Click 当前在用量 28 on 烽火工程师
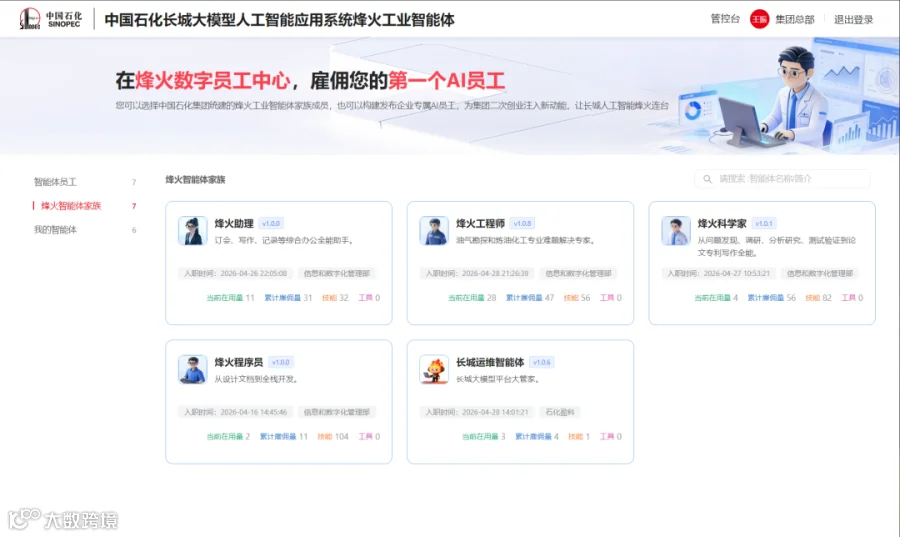 [472, 298]
